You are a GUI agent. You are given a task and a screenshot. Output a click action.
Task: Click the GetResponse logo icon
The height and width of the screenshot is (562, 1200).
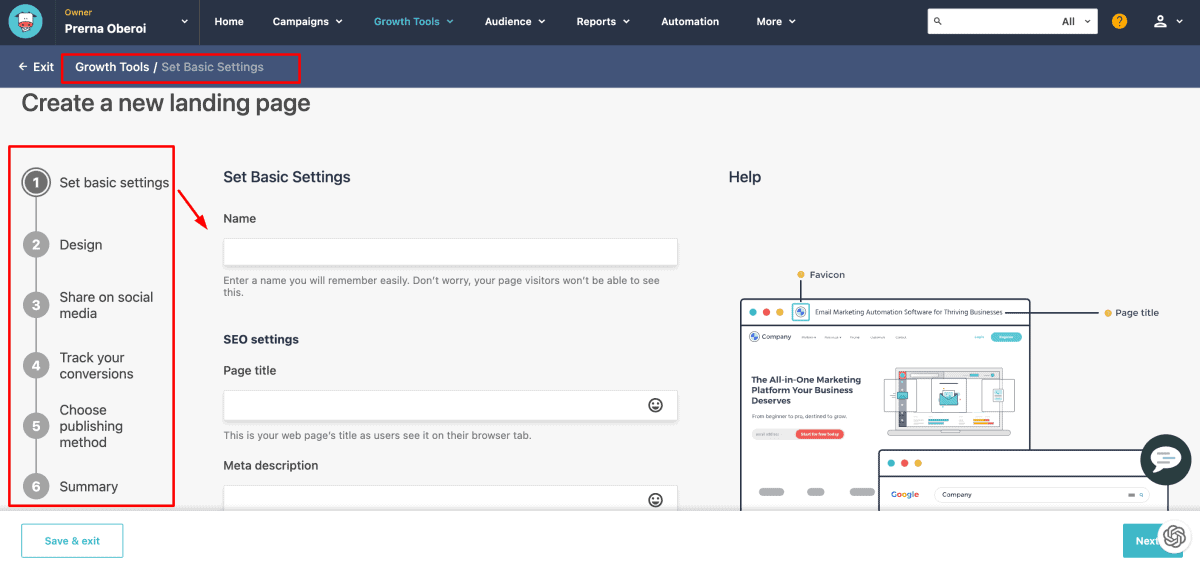click(24, 22)
